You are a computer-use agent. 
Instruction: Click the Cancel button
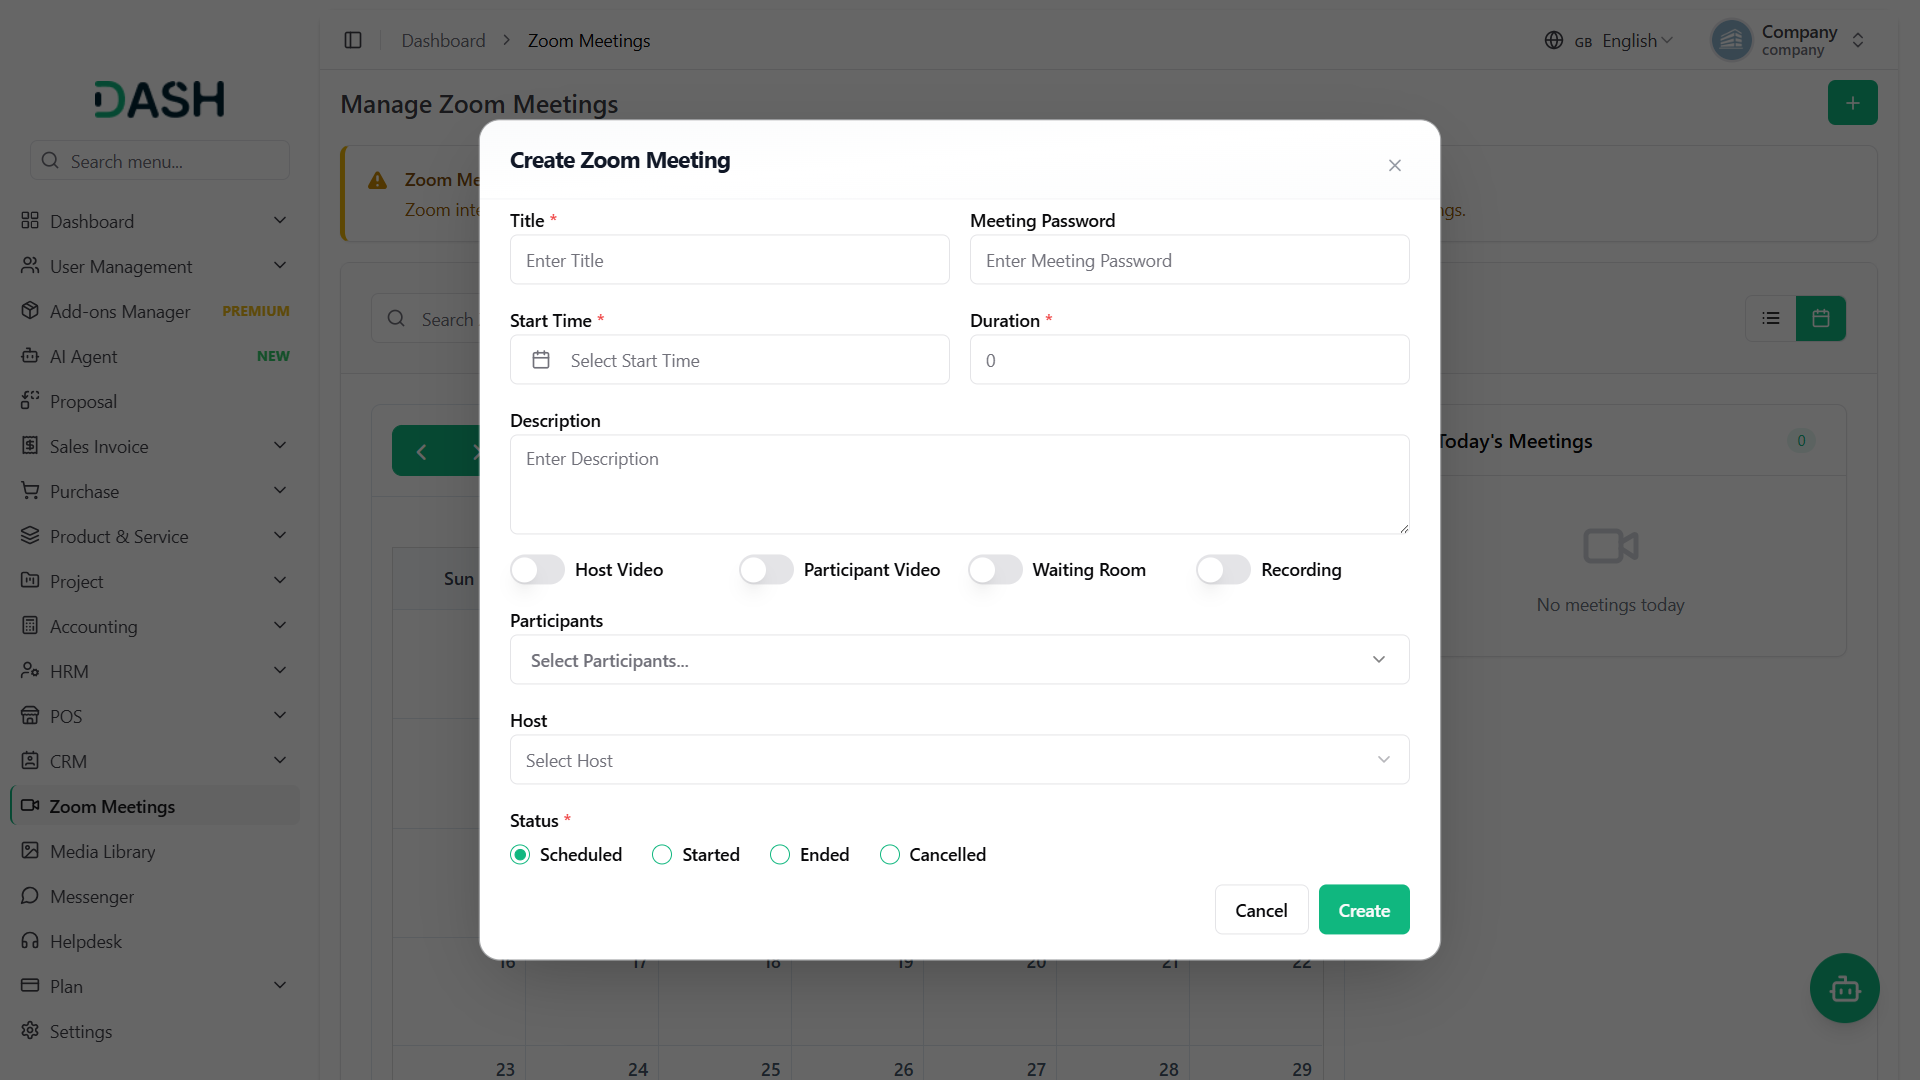[x=1261, y=910]
